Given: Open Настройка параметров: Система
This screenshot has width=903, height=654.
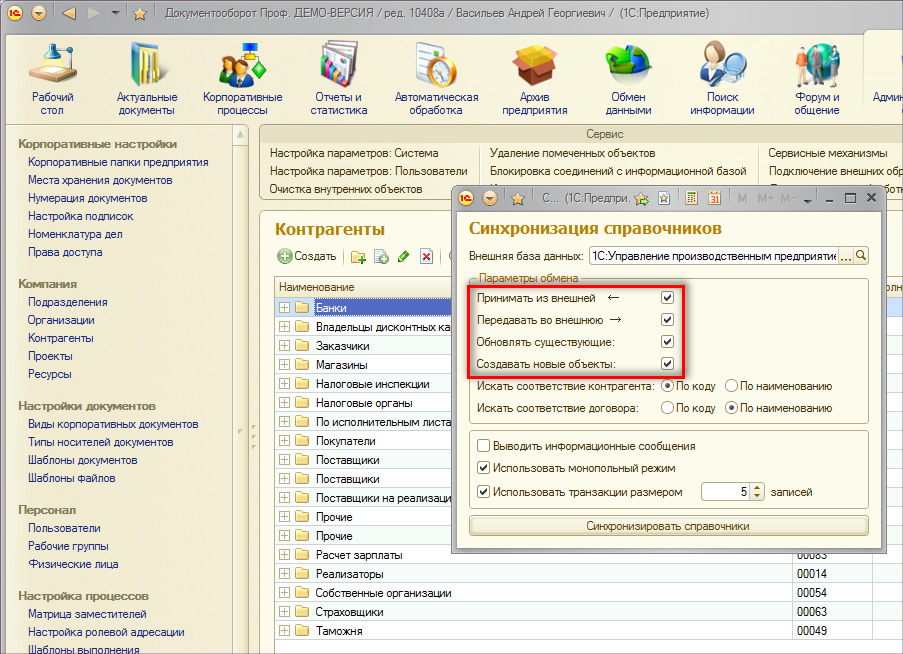Looking at the screenshot, I should click(x=354, y=153).
